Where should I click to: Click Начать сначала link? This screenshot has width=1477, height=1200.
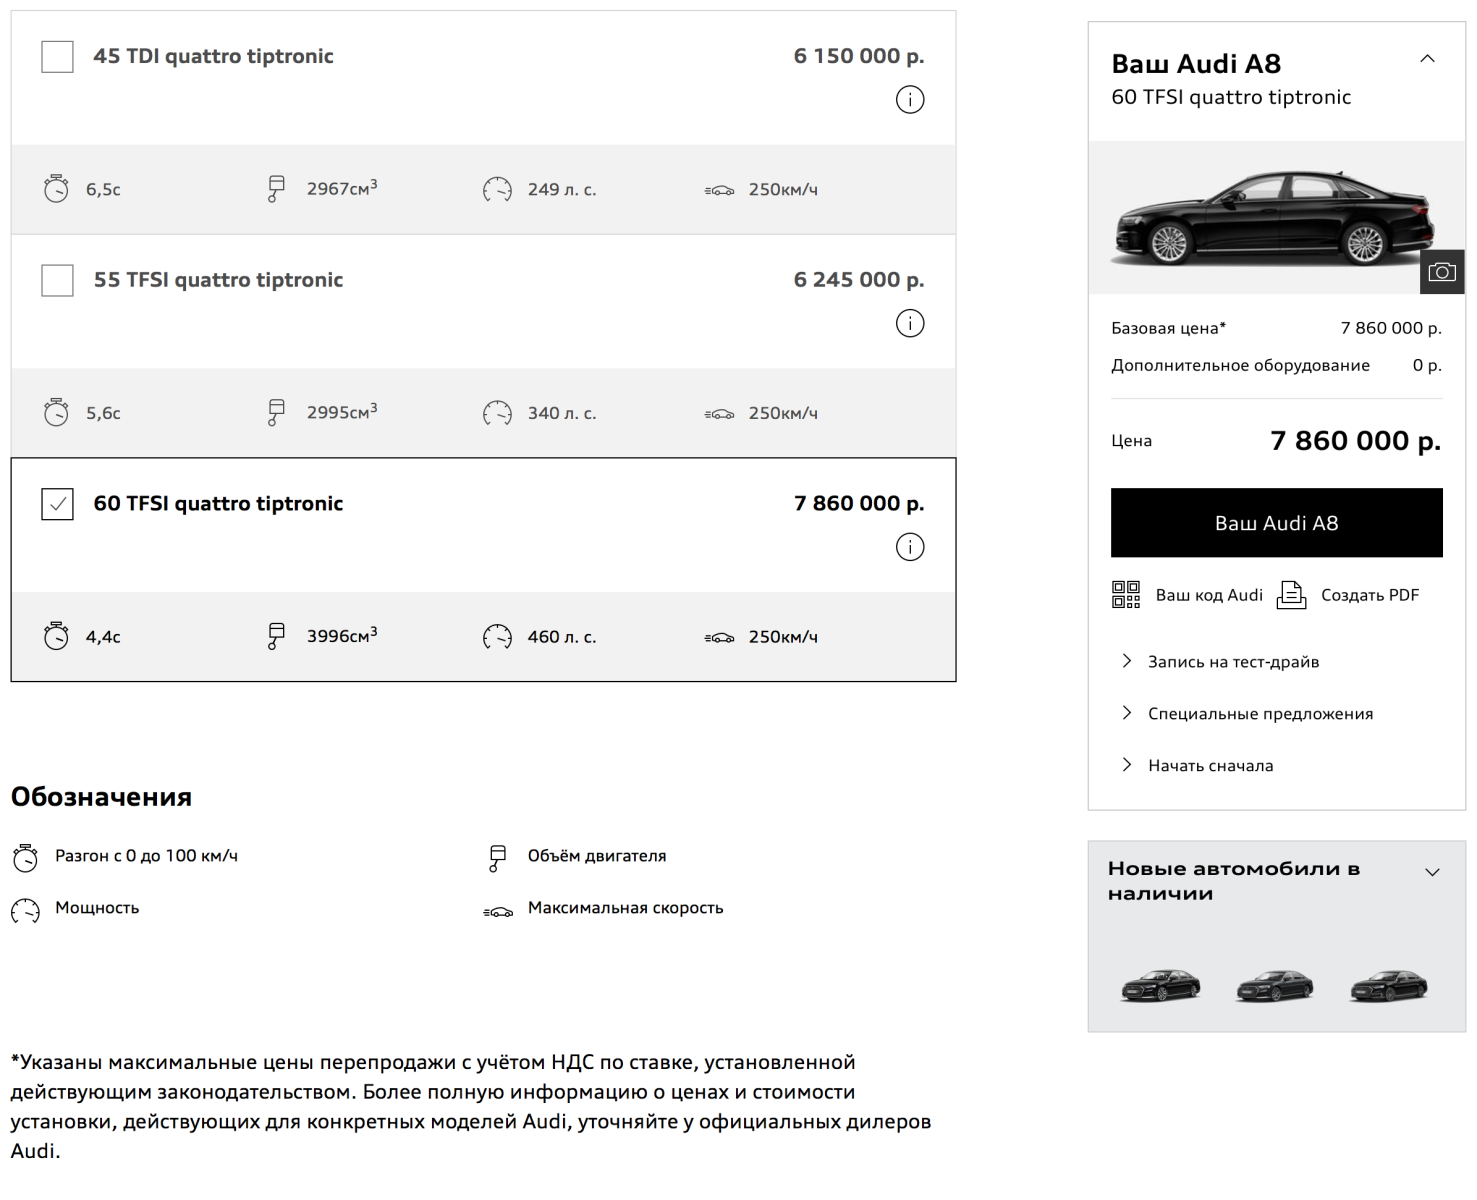[x=1210, y=766]
